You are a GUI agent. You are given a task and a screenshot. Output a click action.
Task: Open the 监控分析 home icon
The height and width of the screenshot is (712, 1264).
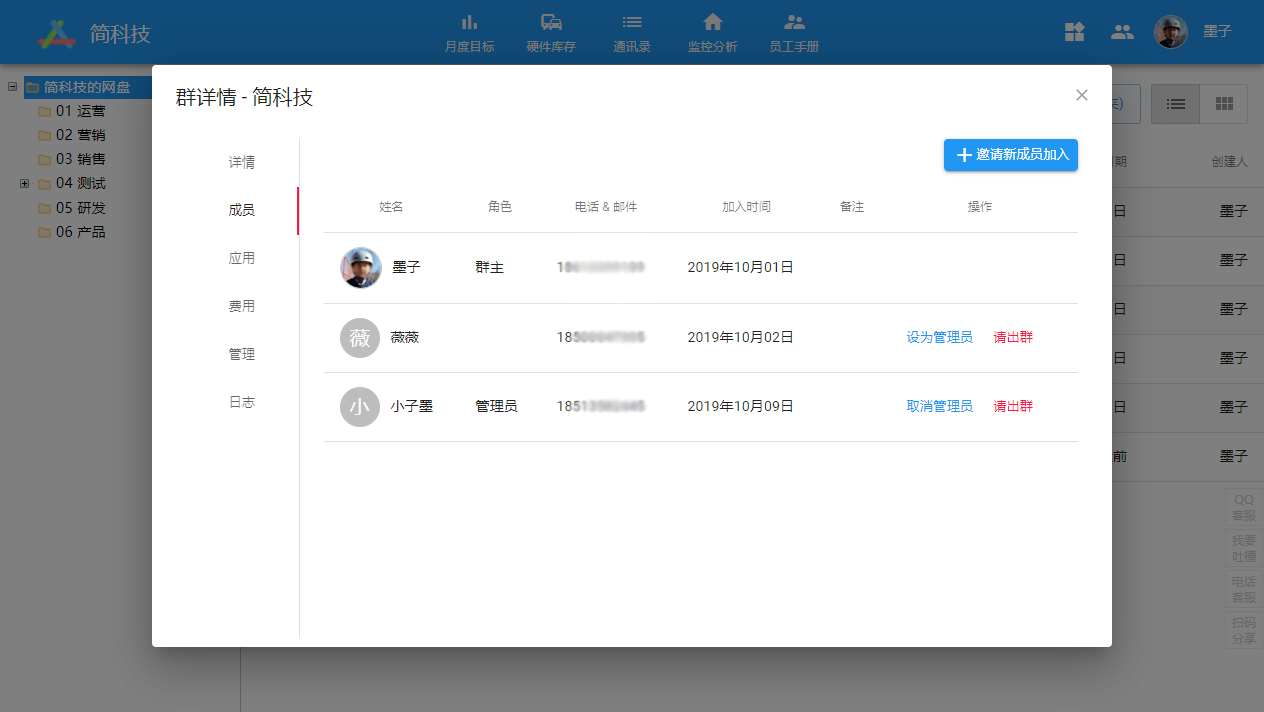click(712, 23)
